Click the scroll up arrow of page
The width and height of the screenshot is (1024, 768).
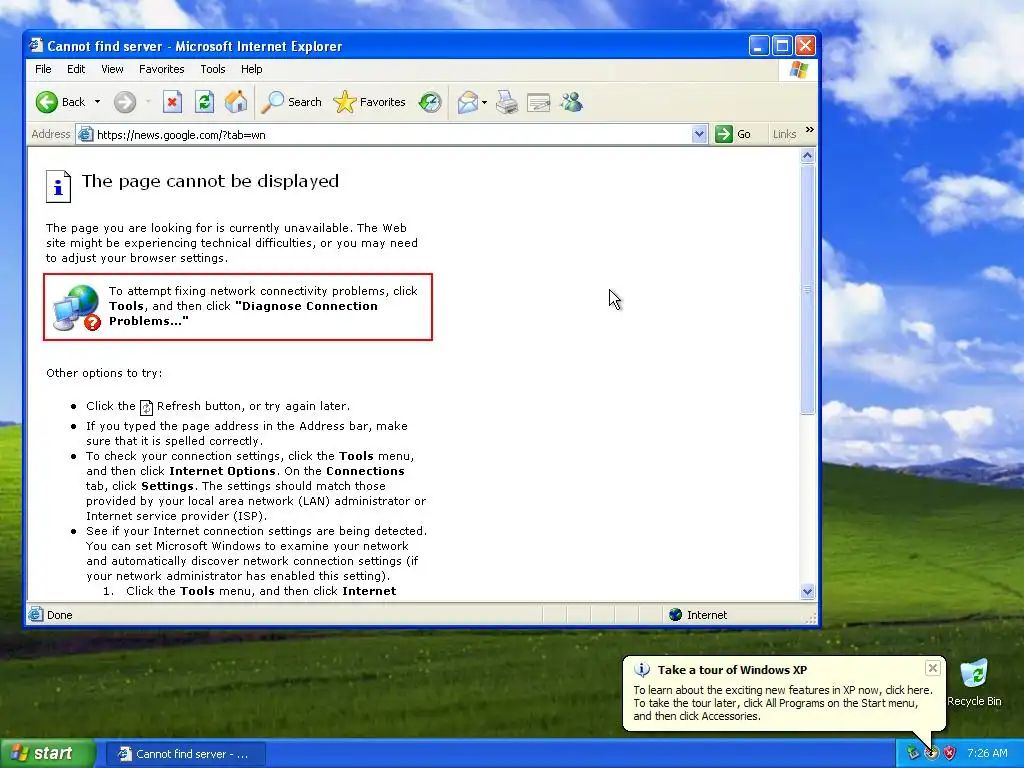(x=807, y=156)
